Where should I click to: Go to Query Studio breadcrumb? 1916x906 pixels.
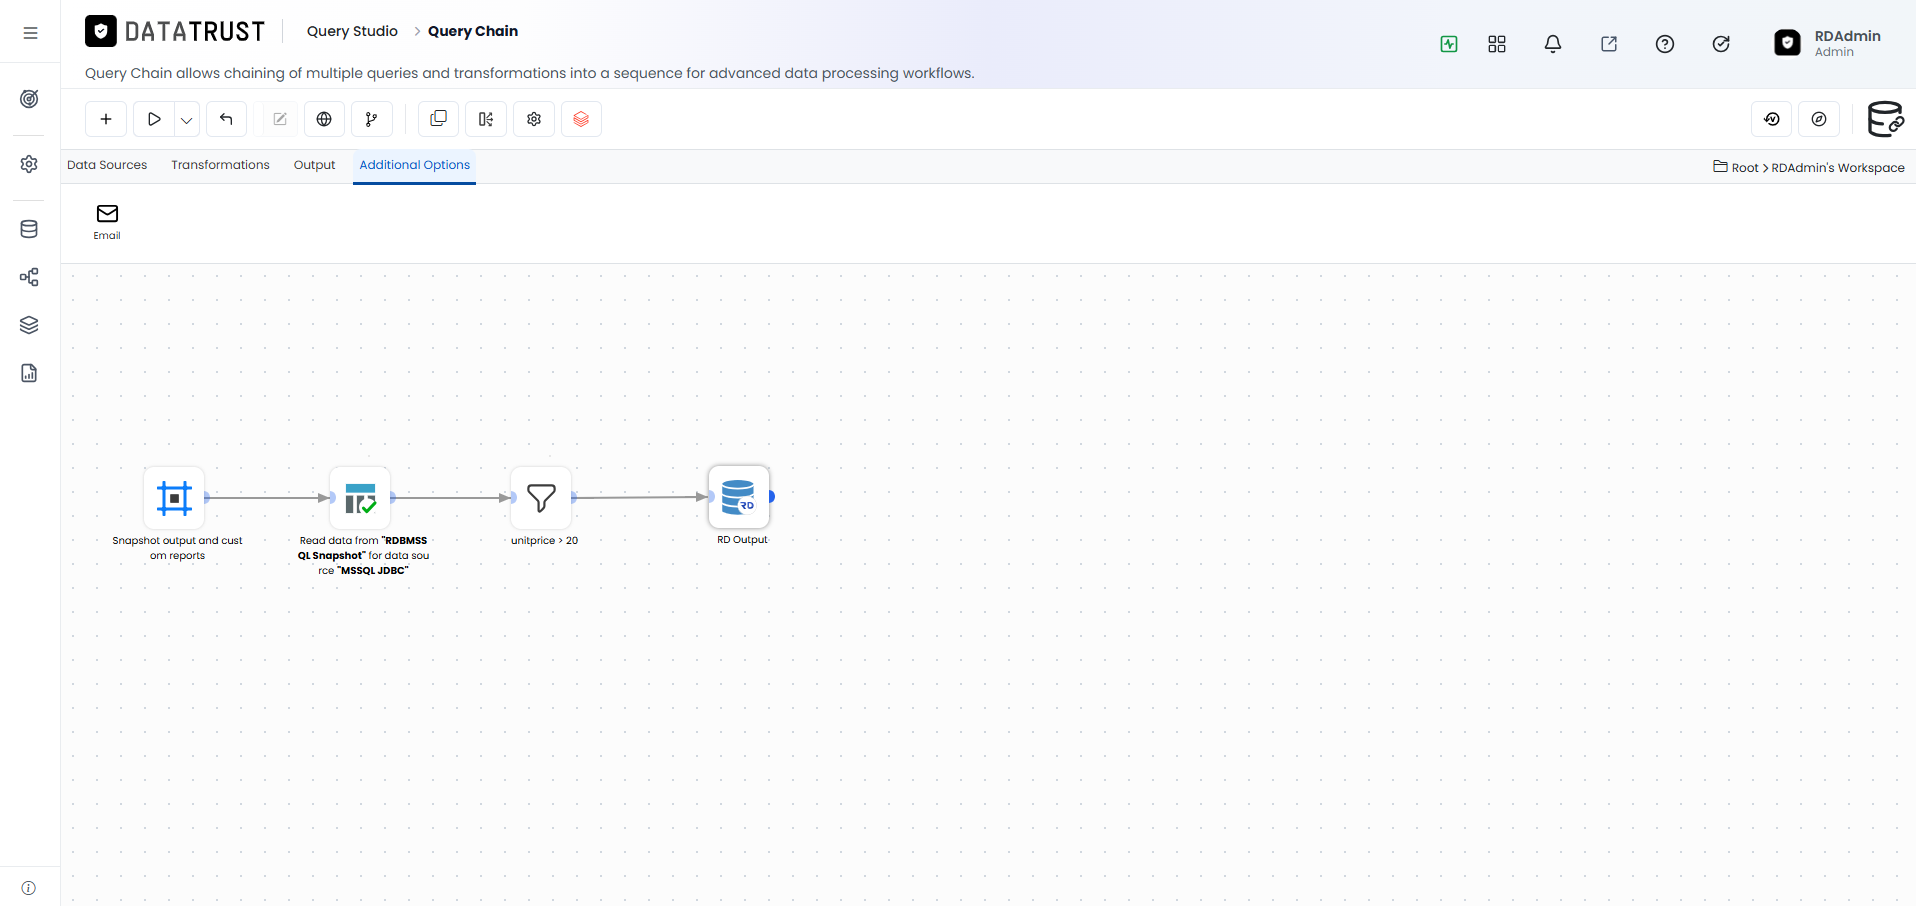tap(352, 31)
